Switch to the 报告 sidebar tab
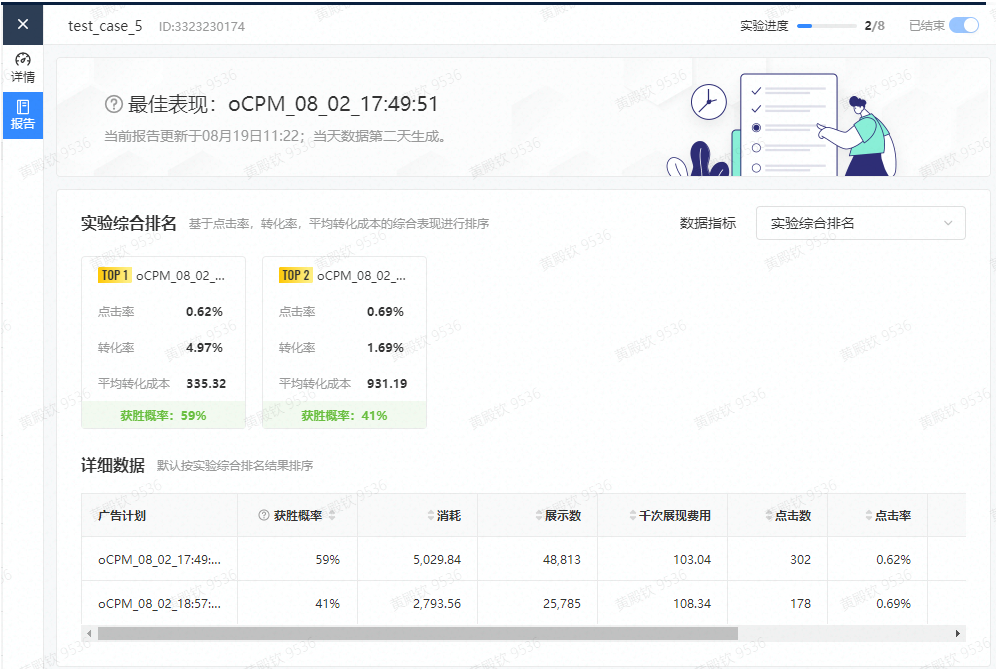This screenshot has height=669, width=996. 23,115
